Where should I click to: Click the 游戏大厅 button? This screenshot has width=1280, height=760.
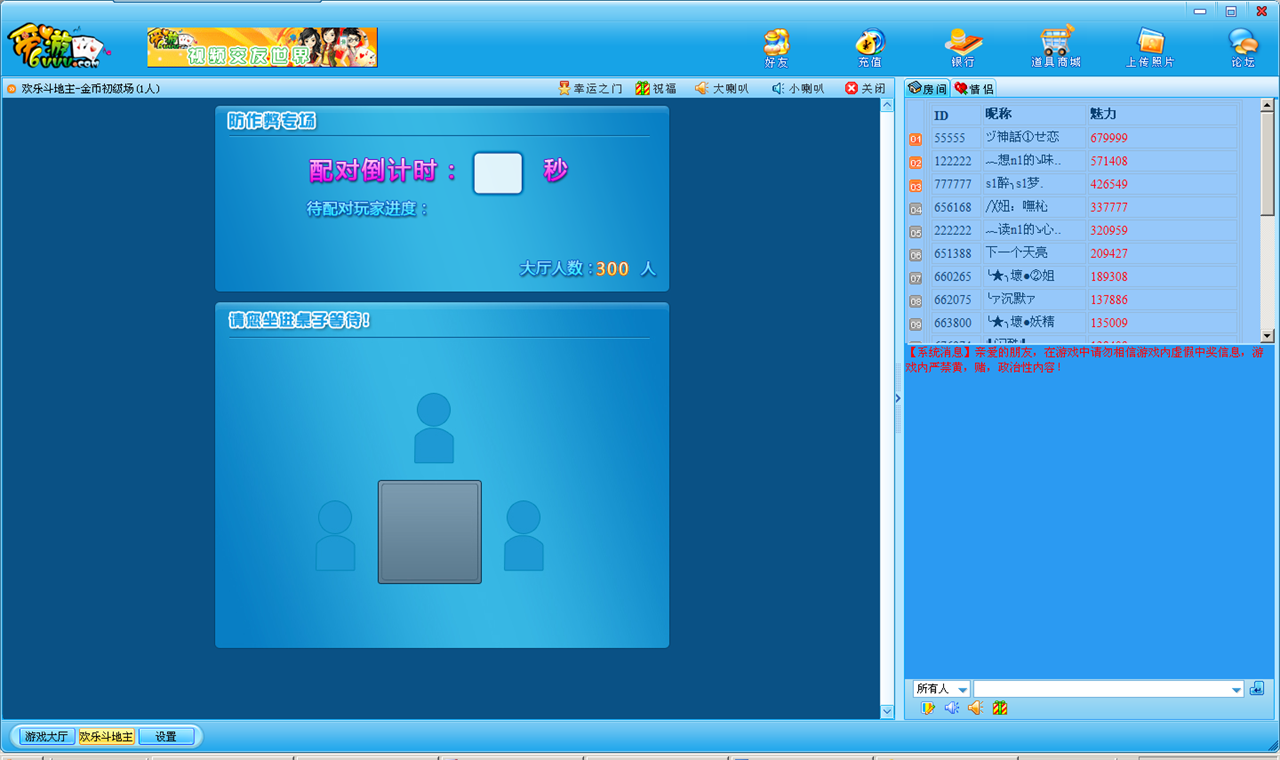pos(47,737)
